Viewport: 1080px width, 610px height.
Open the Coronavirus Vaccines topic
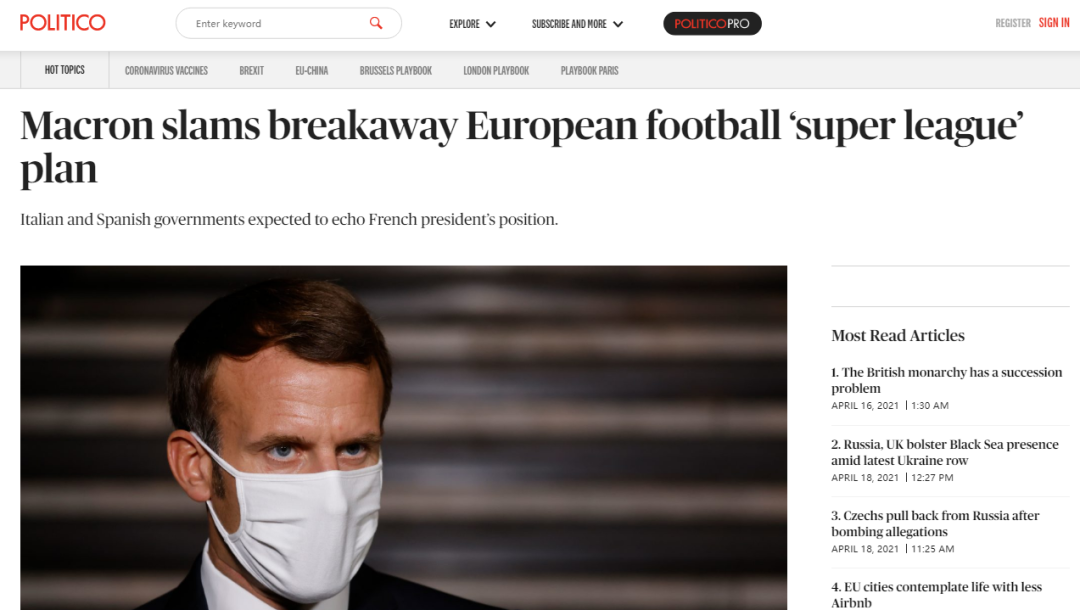[166, 71]
